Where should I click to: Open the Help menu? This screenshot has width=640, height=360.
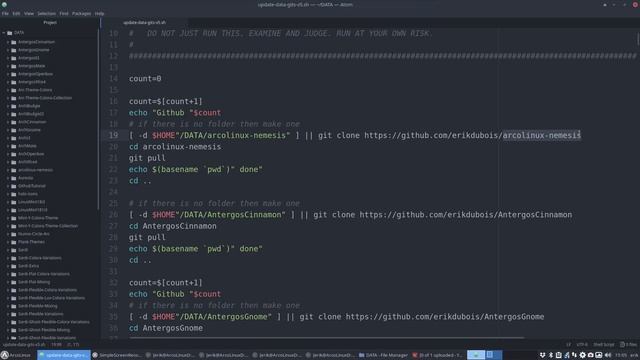(x=99, y=13)
